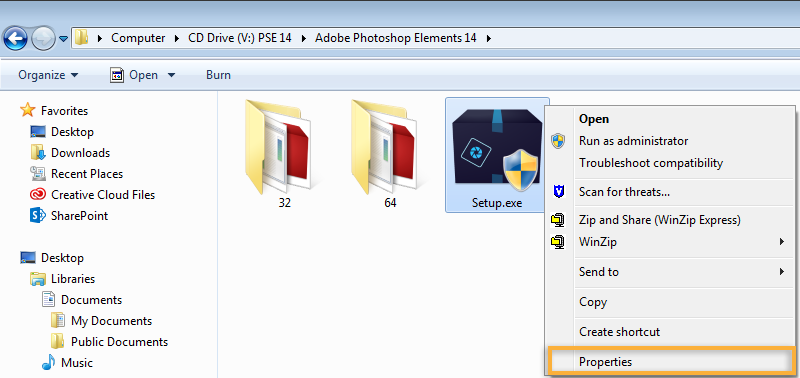Viewport: 800px width, 378px height.
Task: Choose Open in the context menu
Action: tap(670, 119)
